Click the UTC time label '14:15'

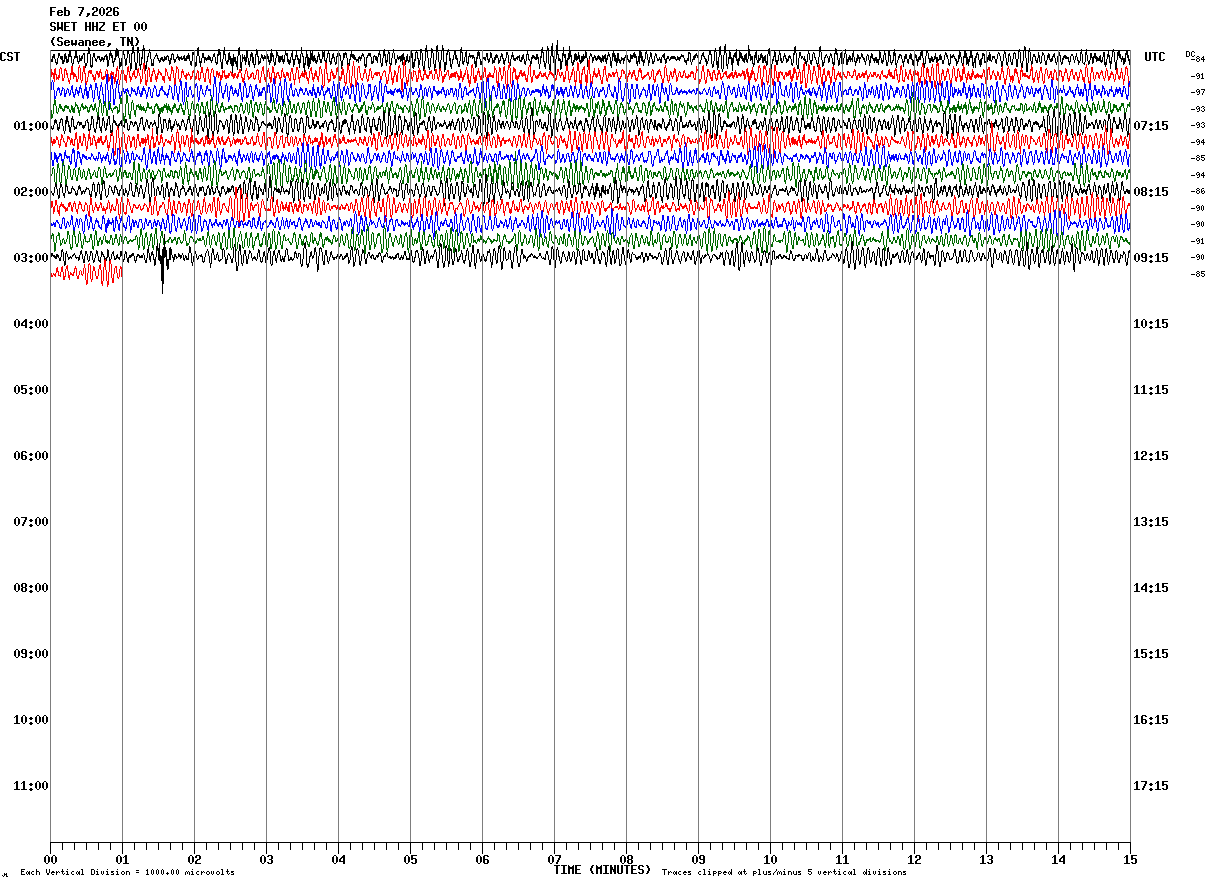[x=1151, y=588]
